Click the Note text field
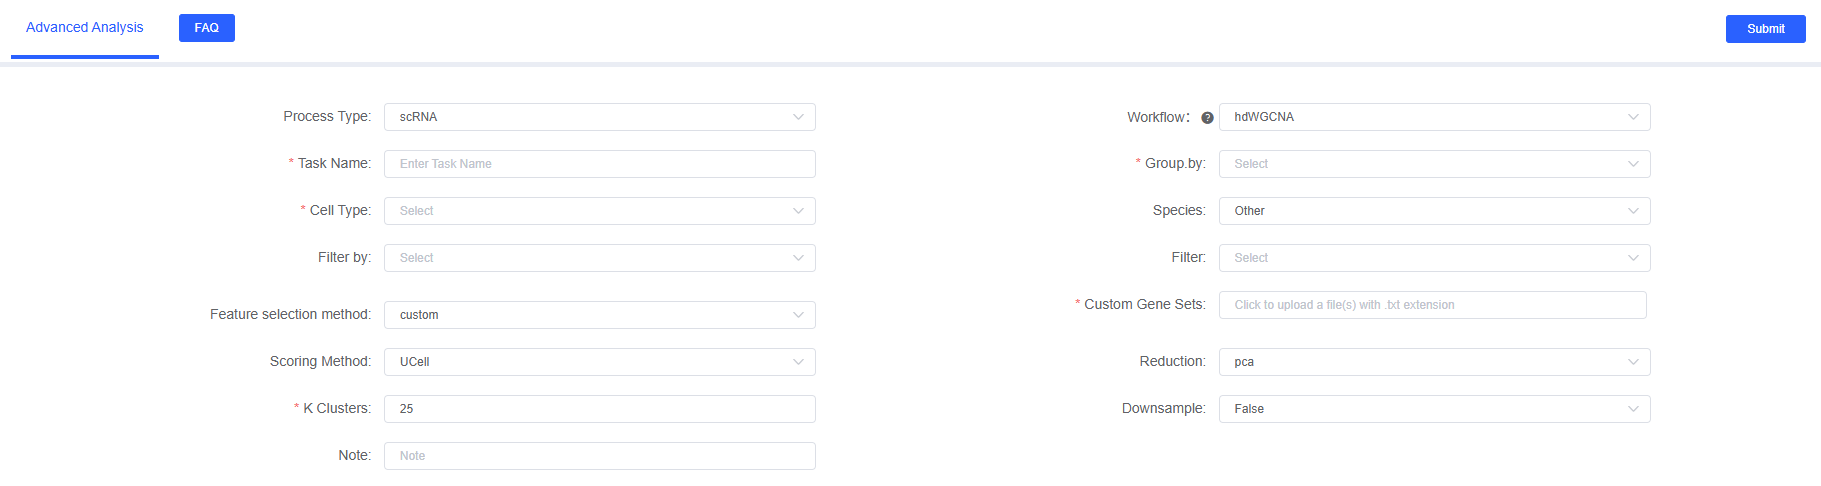 pos(598,456)
